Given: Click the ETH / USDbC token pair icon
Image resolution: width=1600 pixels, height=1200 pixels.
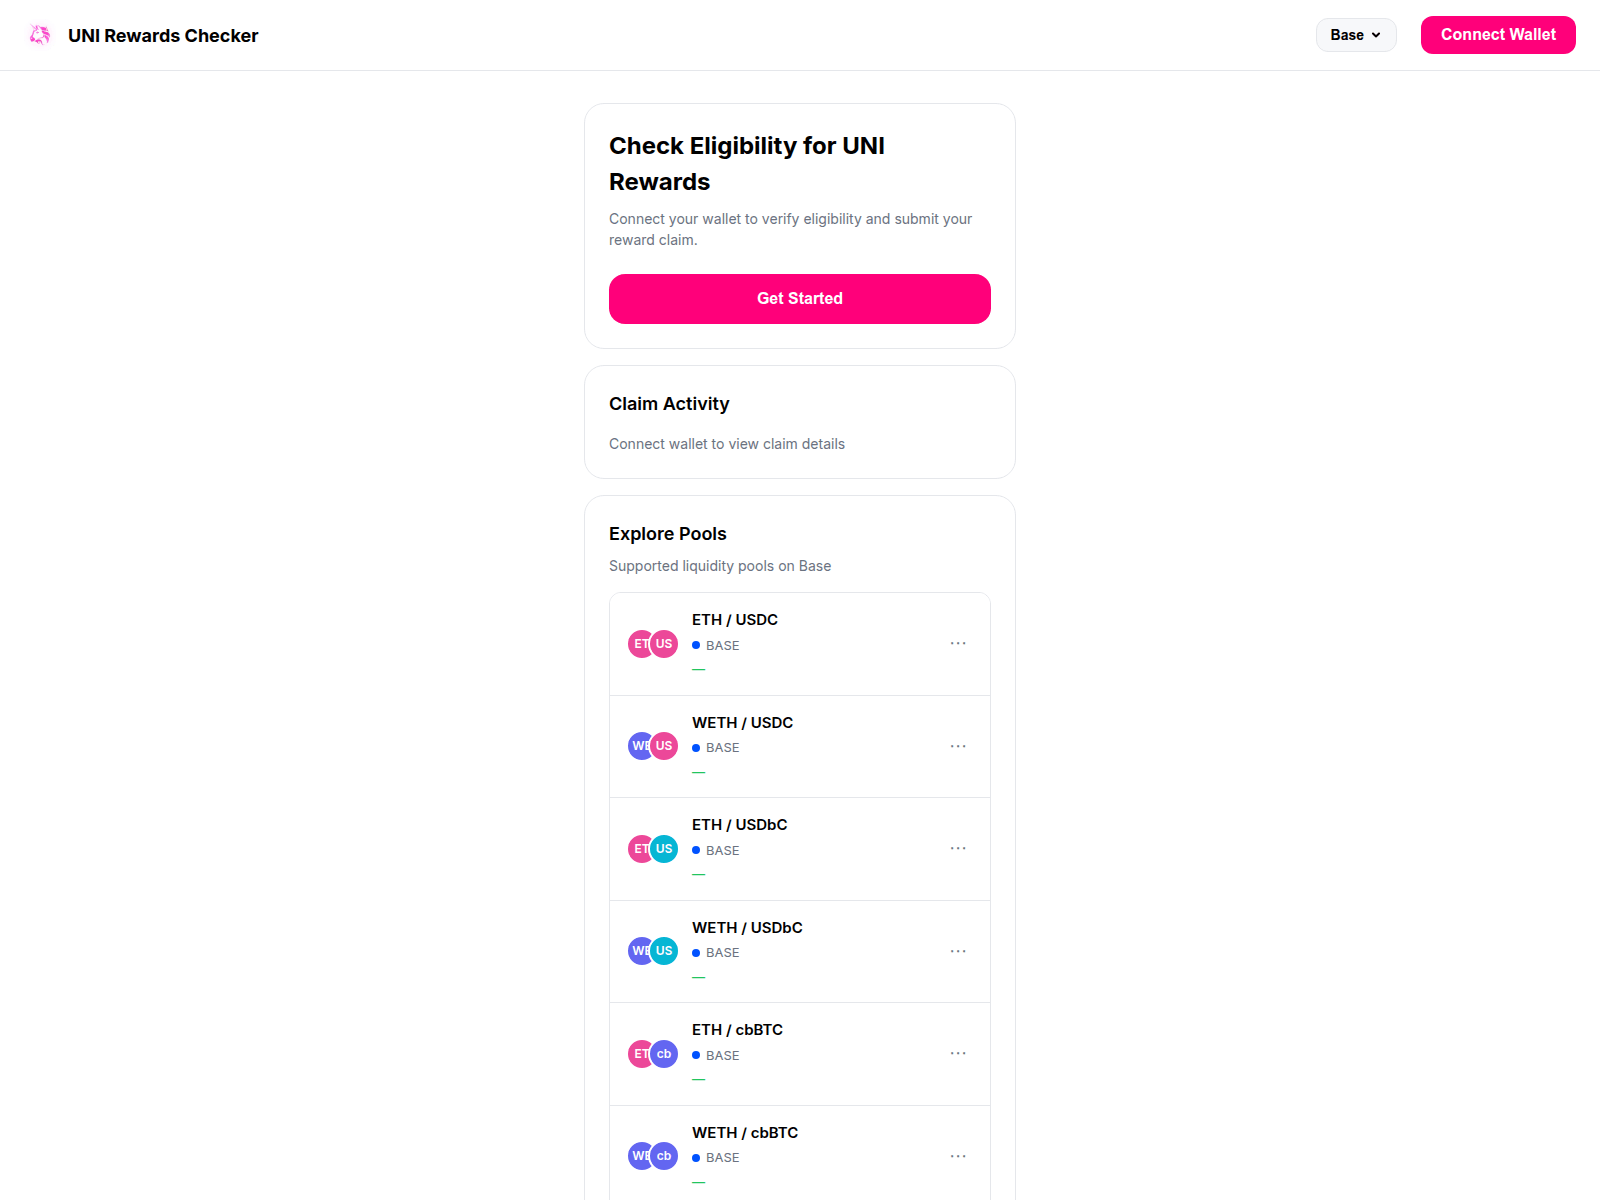Looking at the screenshot, I should pyautogui.click(x=653, y=849).
